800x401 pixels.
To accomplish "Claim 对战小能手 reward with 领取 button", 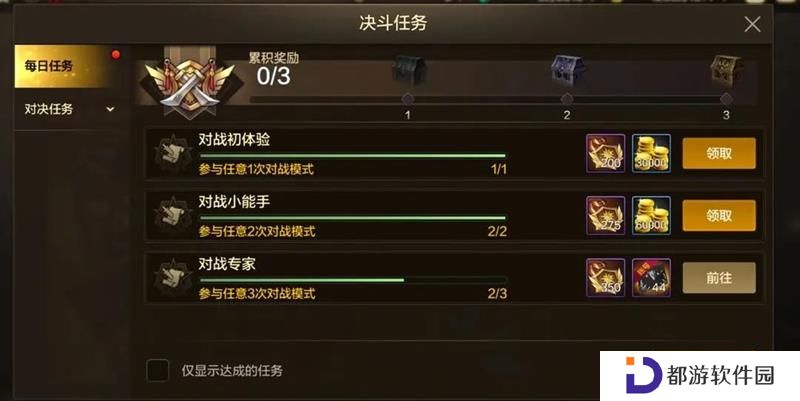I will pyautogui.click(x=719, y=215).
